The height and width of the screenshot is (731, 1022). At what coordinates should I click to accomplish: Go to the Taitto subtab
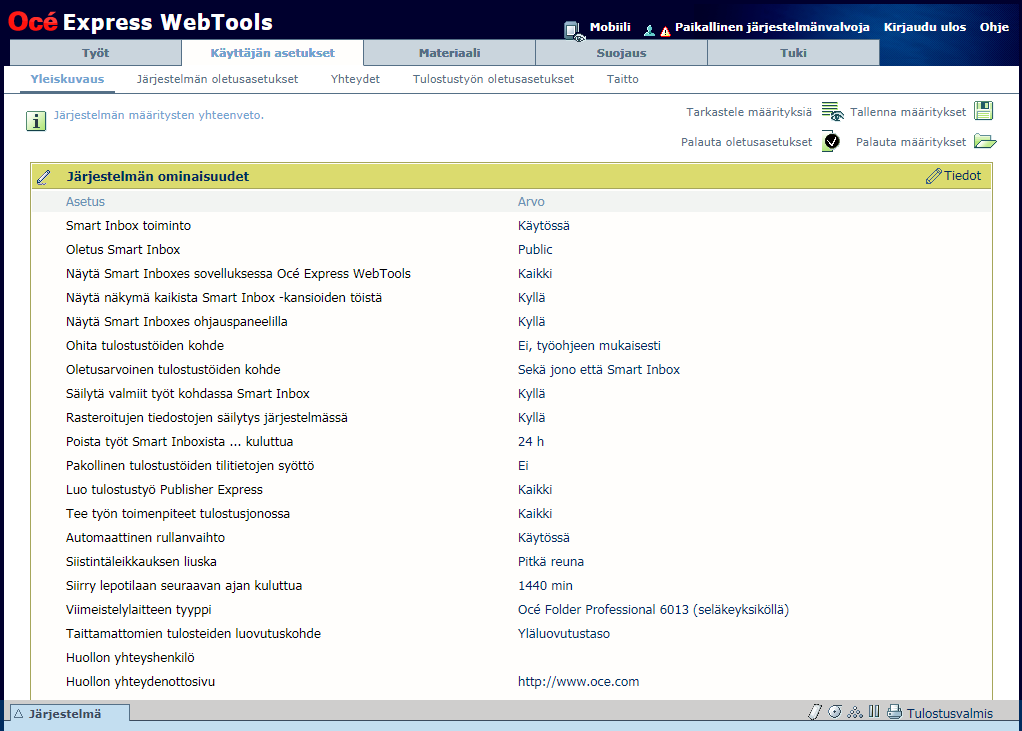[622, 79]
